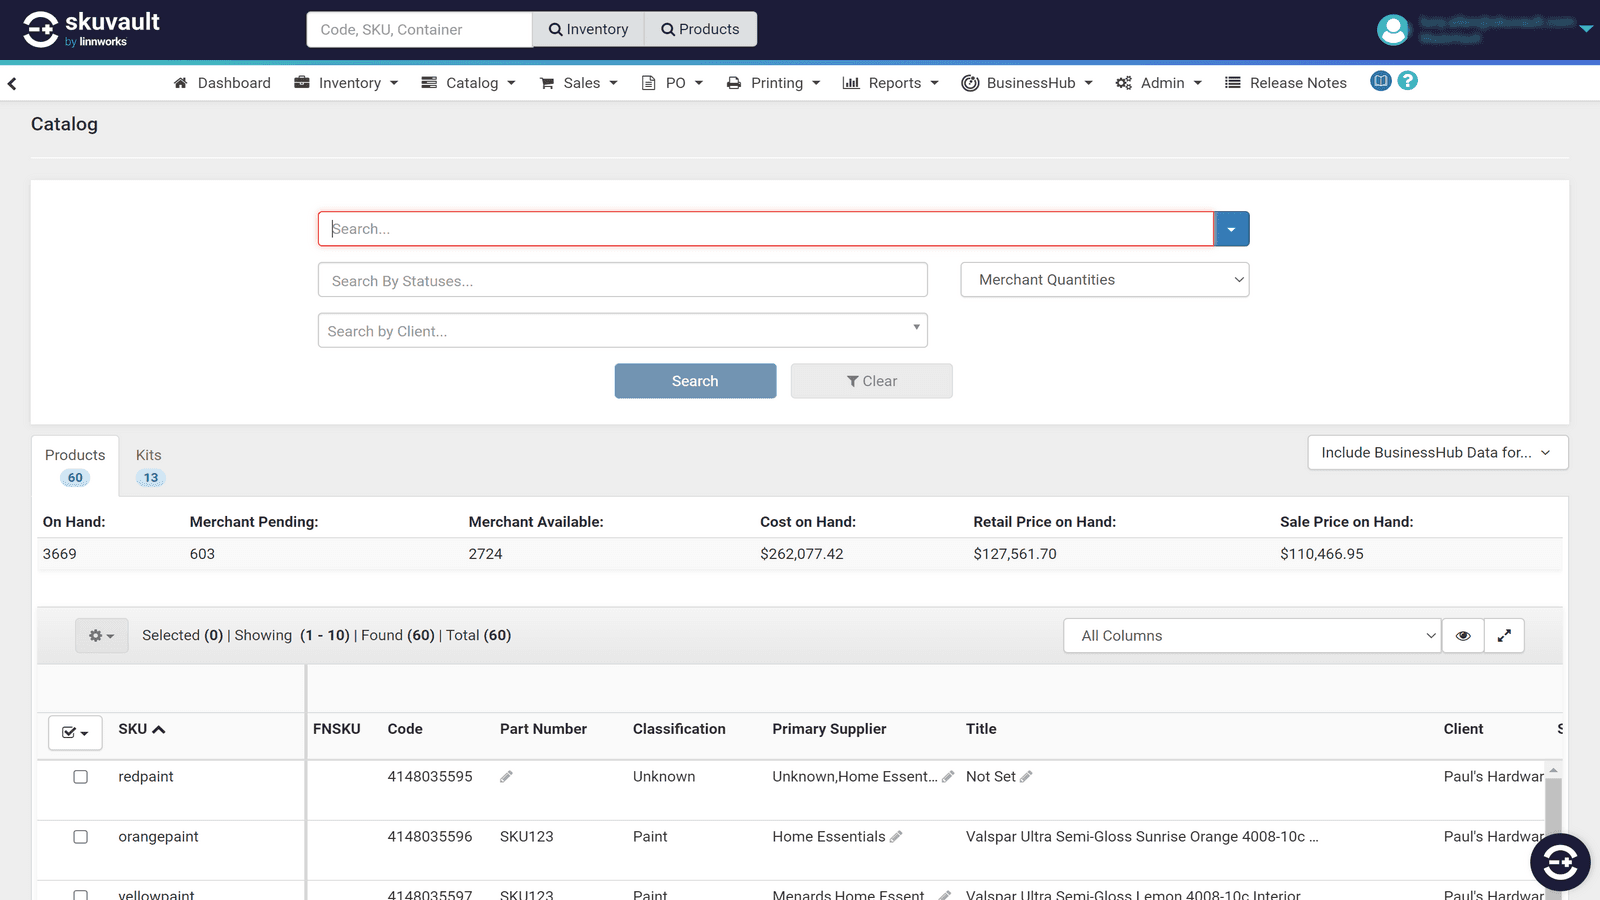Open the Merchant Quantities dropdown

(1104, 279)
